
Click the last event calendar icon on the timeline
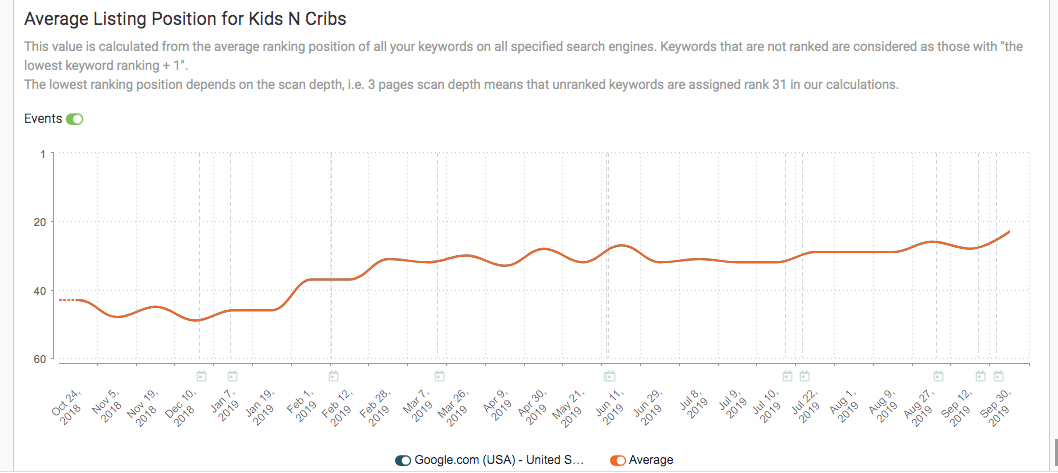coord(998,376)
